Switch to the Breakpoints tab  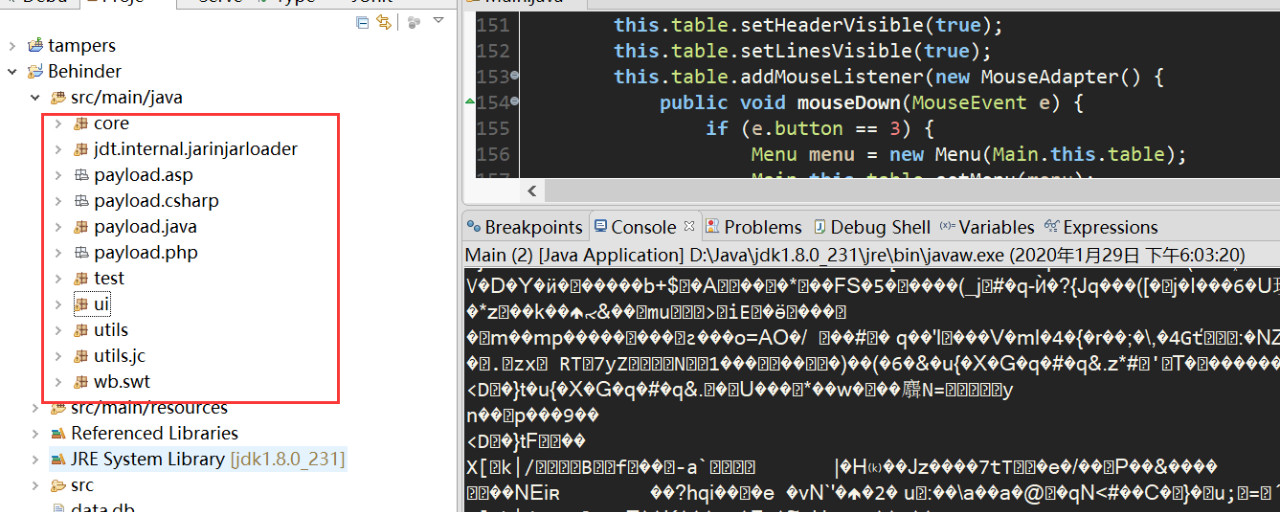[x=524, y=227]
